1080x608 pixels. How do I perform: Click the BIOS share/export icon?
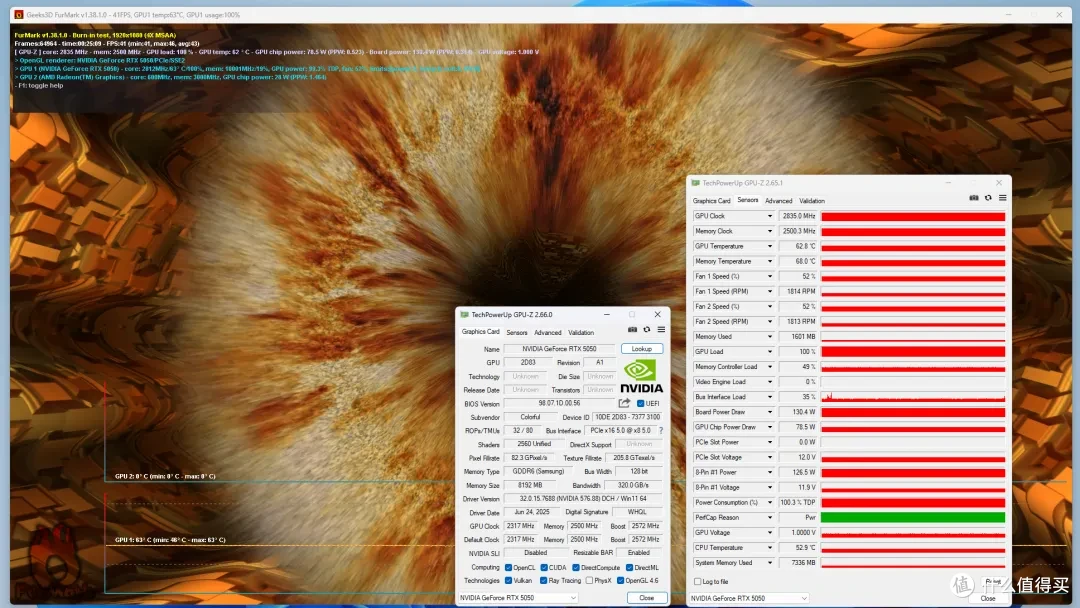624,403
